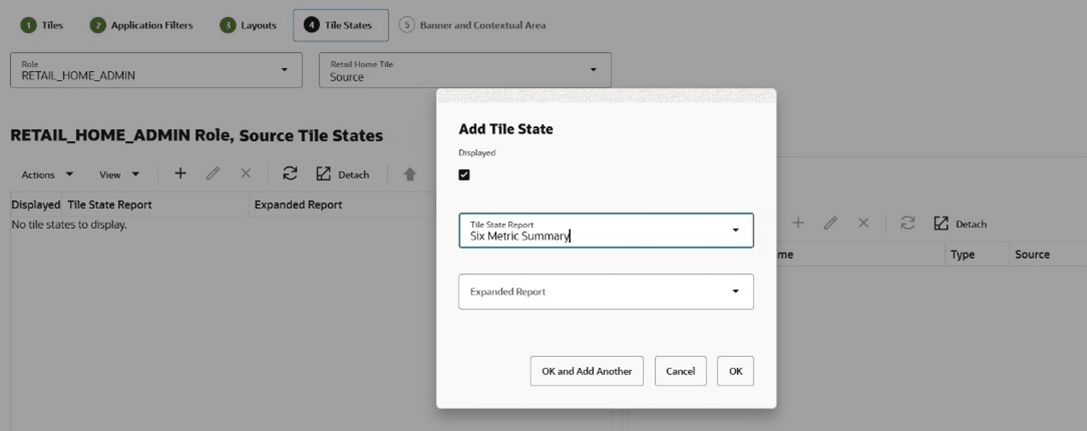Click the delete X icon in right panel toolbar
The width and height of the screenshot is (1087, 431).
tap(863, 223)
